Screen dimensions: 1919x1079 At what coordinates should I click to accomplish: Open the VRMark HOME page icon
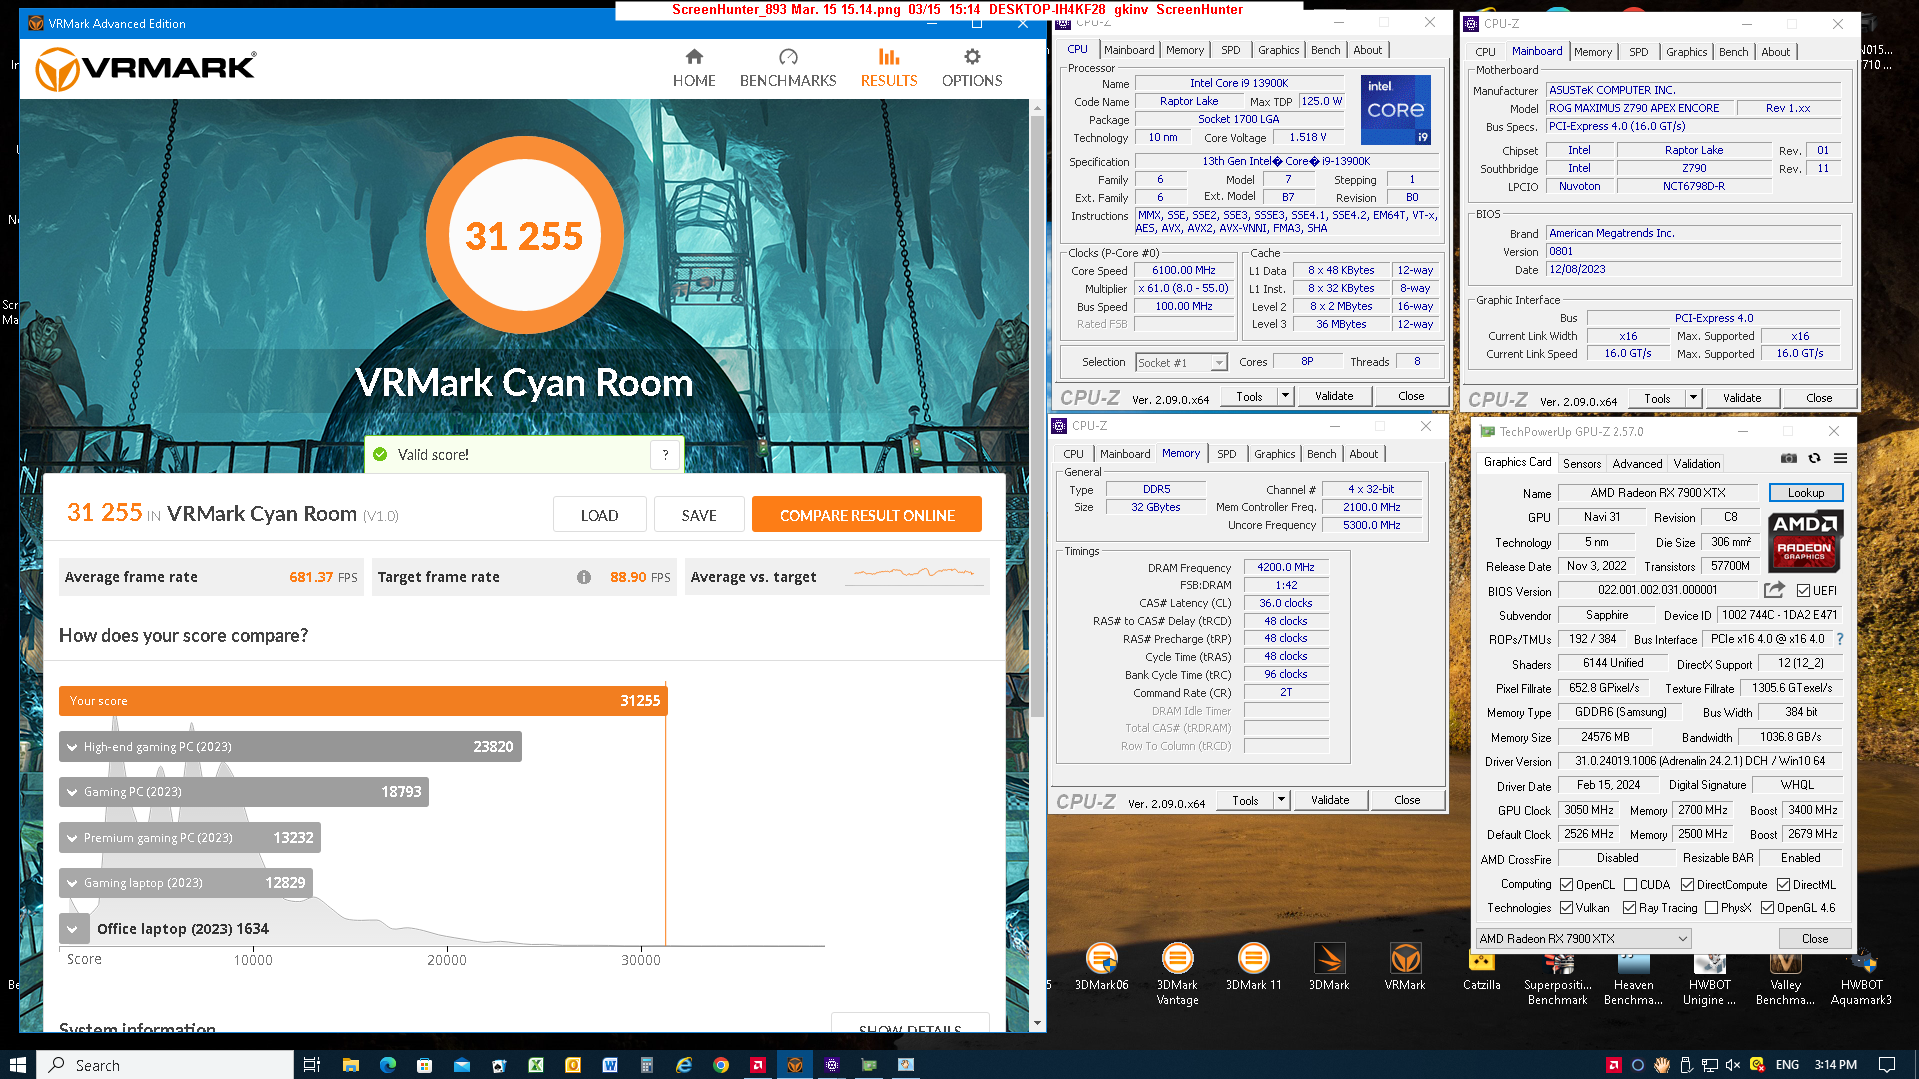coord(694,57)
